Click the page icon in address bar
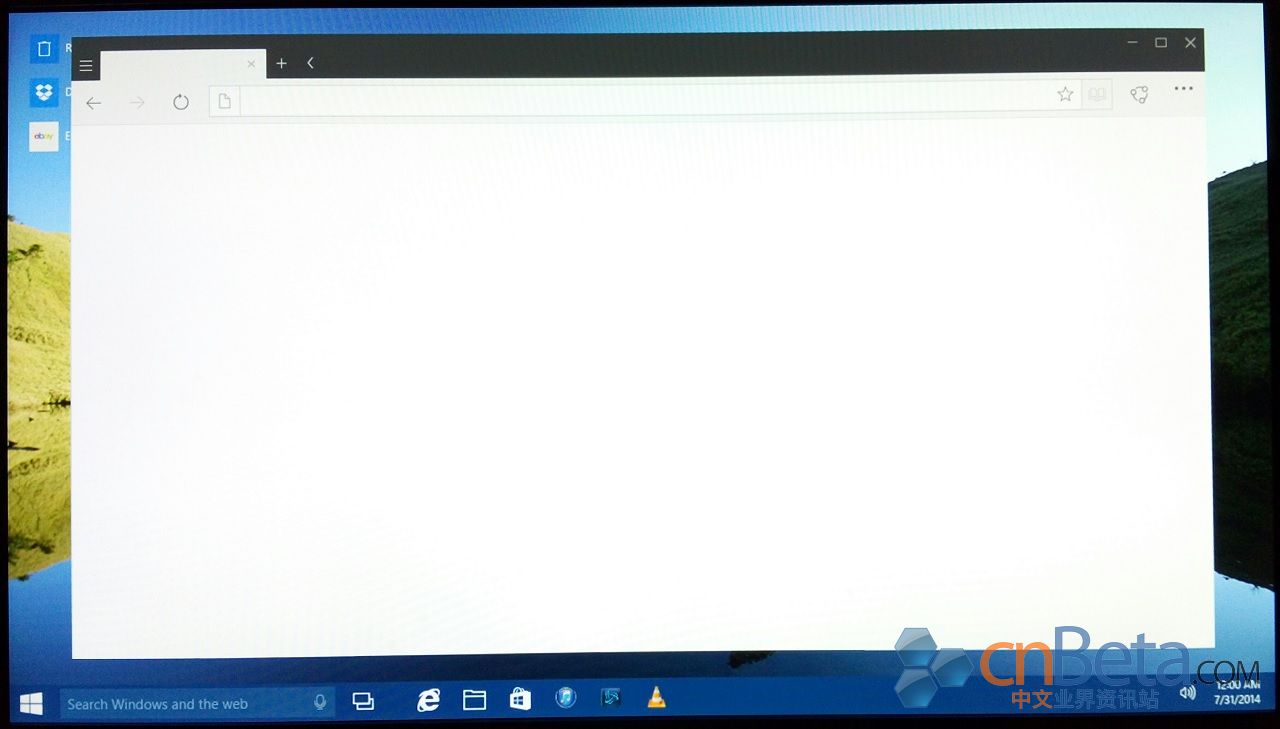 click(x=225, y=101)
